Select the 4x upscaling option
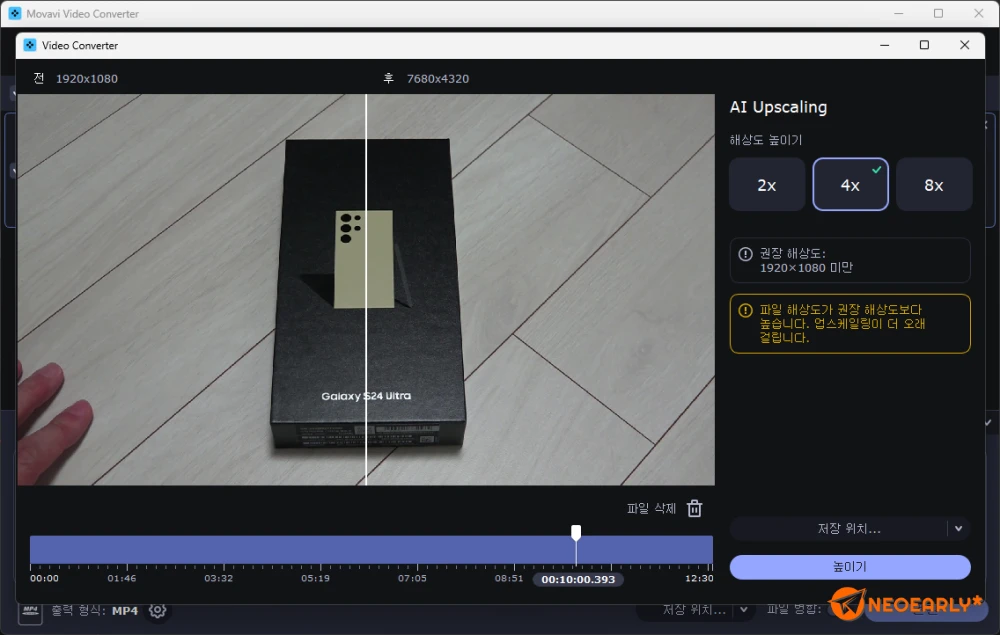The width and height of the screenshot is (1000, 635). [x=850, y=185]
